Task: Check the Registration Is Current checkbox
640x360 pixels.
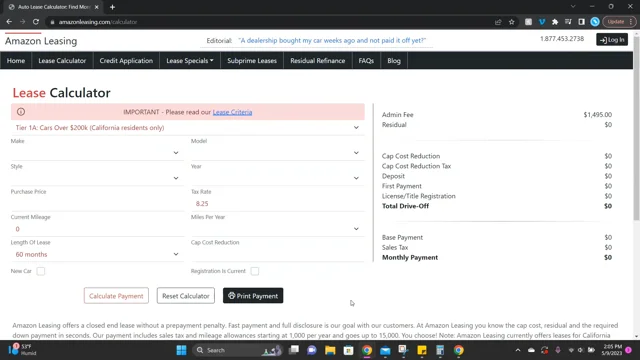Action: (x=255, y=271)
